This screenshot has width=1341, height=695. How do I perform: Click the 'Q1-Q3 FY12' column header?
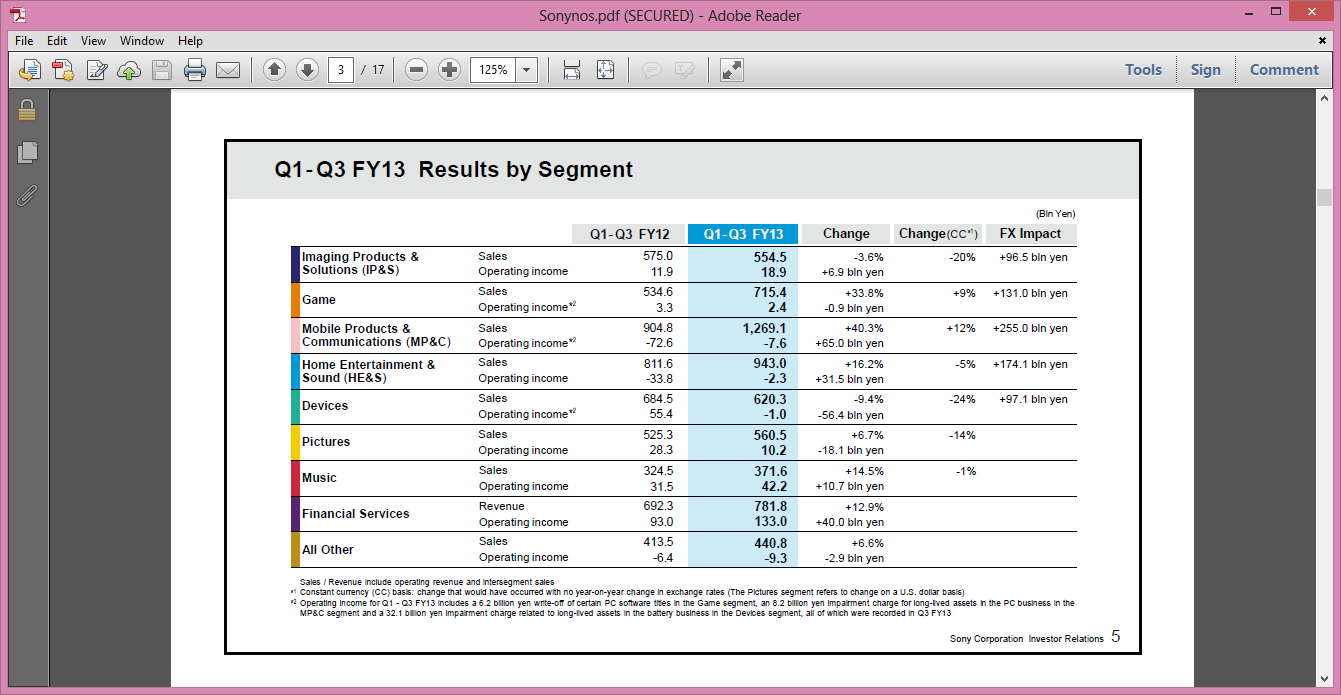point(628,234)
